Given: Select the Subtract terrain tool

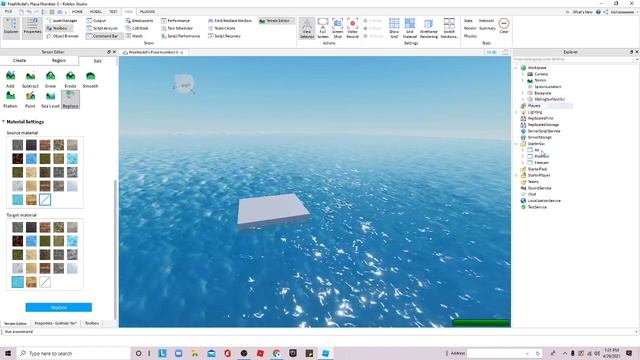Looking at the screenshot, I should [30, 79].
